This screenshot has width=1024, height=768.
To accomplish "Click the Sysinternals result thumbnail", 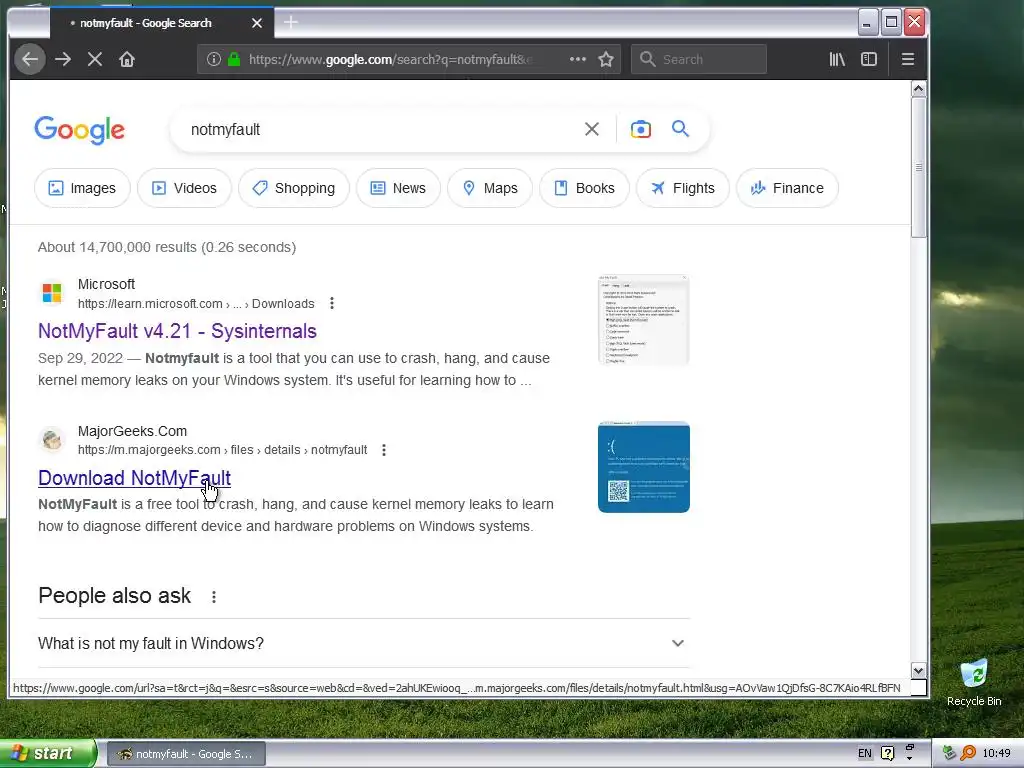I will 644,320.
